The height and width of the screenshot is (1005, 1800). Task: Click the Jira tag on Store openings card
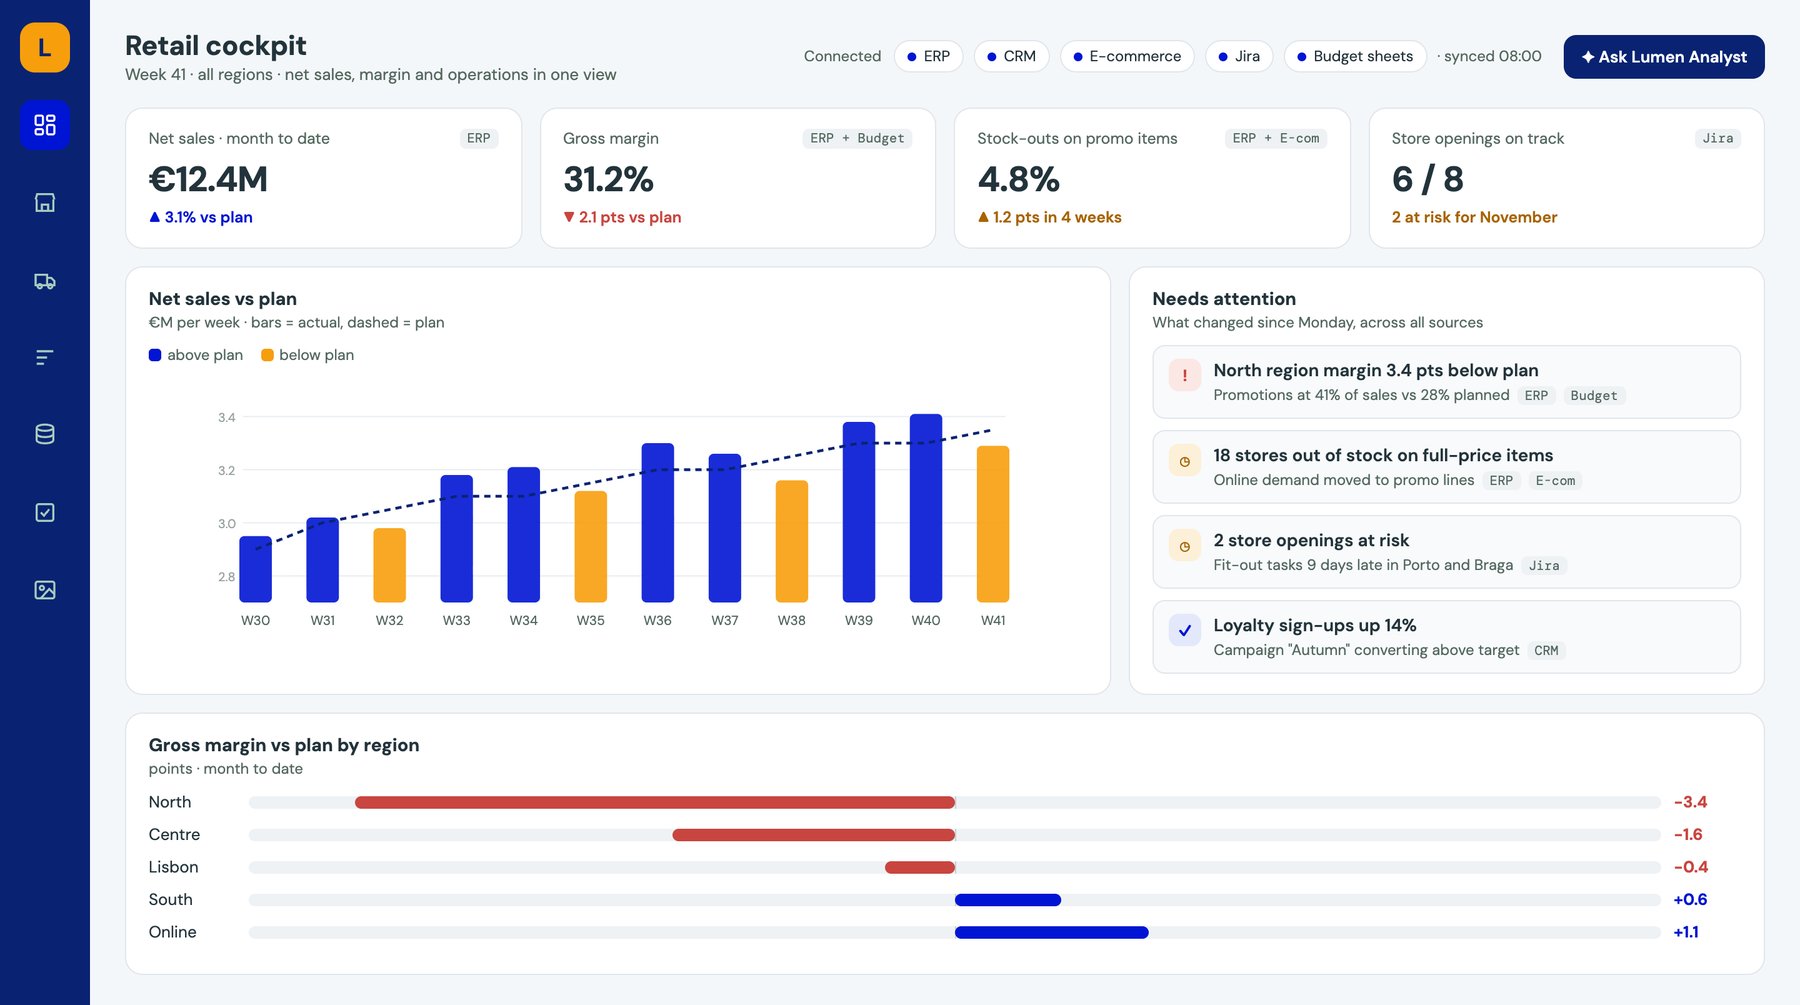click(1718, 138)
